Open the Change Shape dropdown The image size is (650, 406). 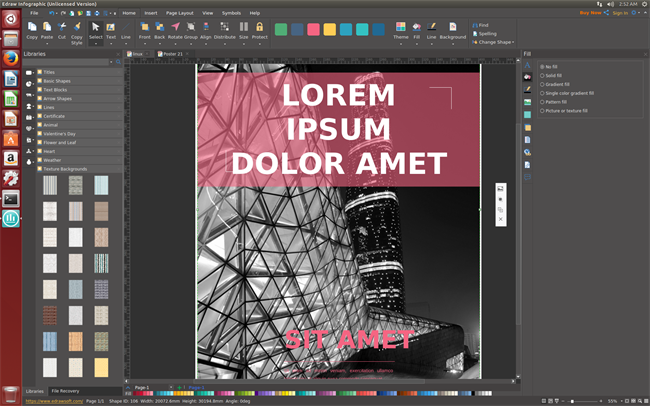click(494, 42)
